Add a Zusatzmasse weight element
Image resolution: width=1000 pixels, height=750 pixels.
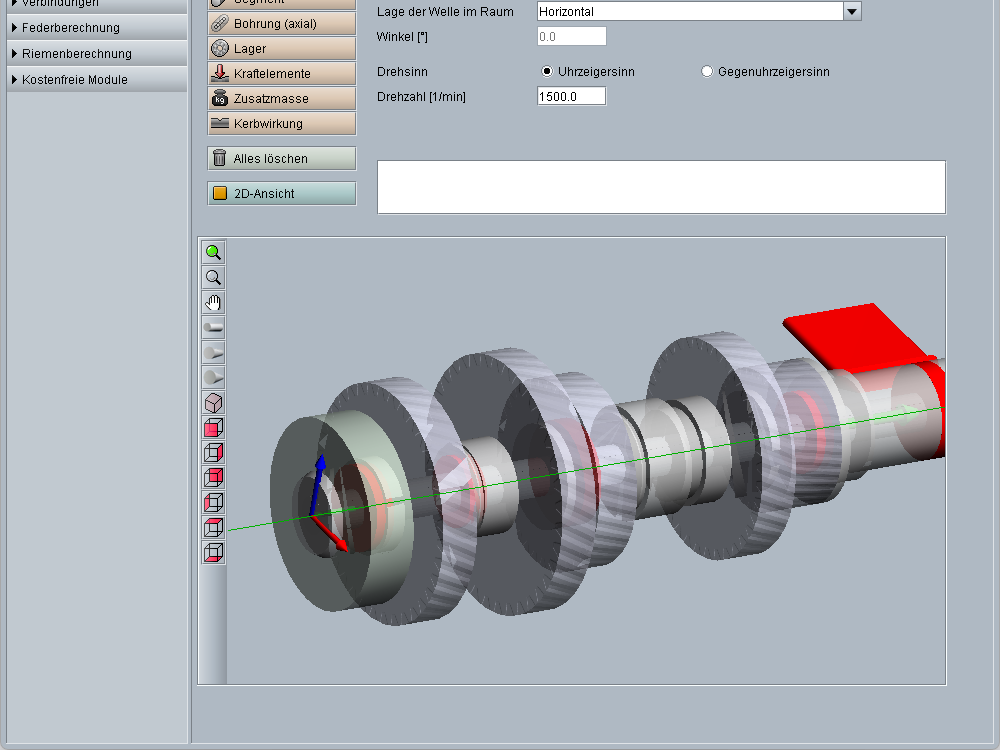(x=281, y=98)
